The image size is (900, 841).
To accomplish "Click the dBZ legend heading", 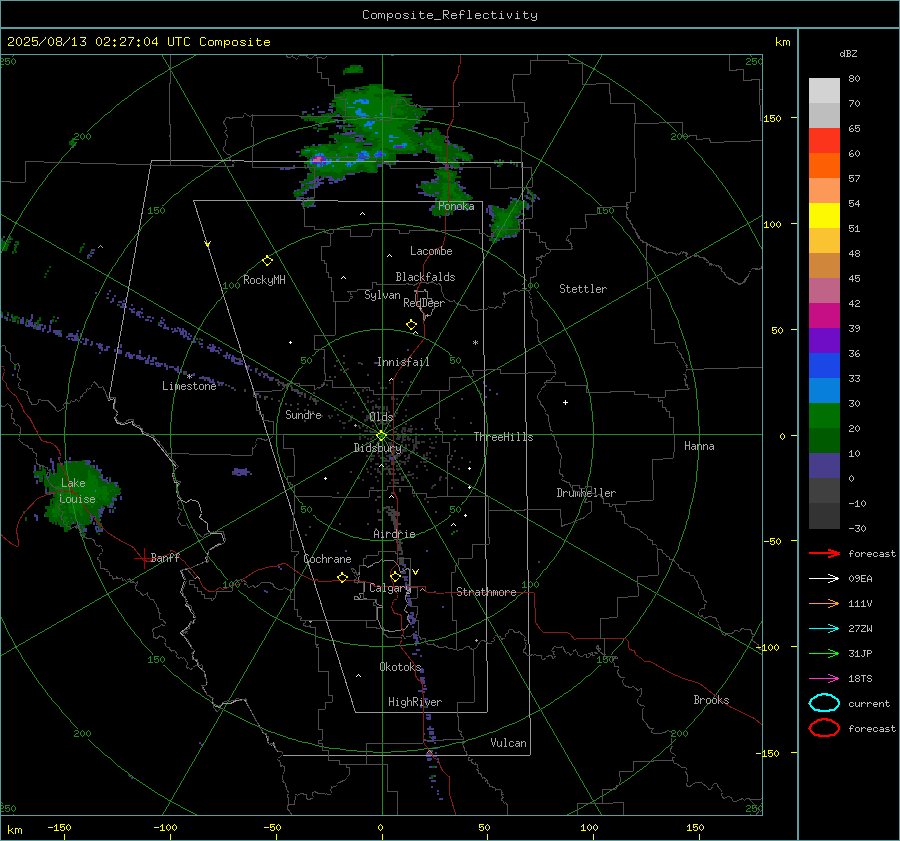I will 848,54.
